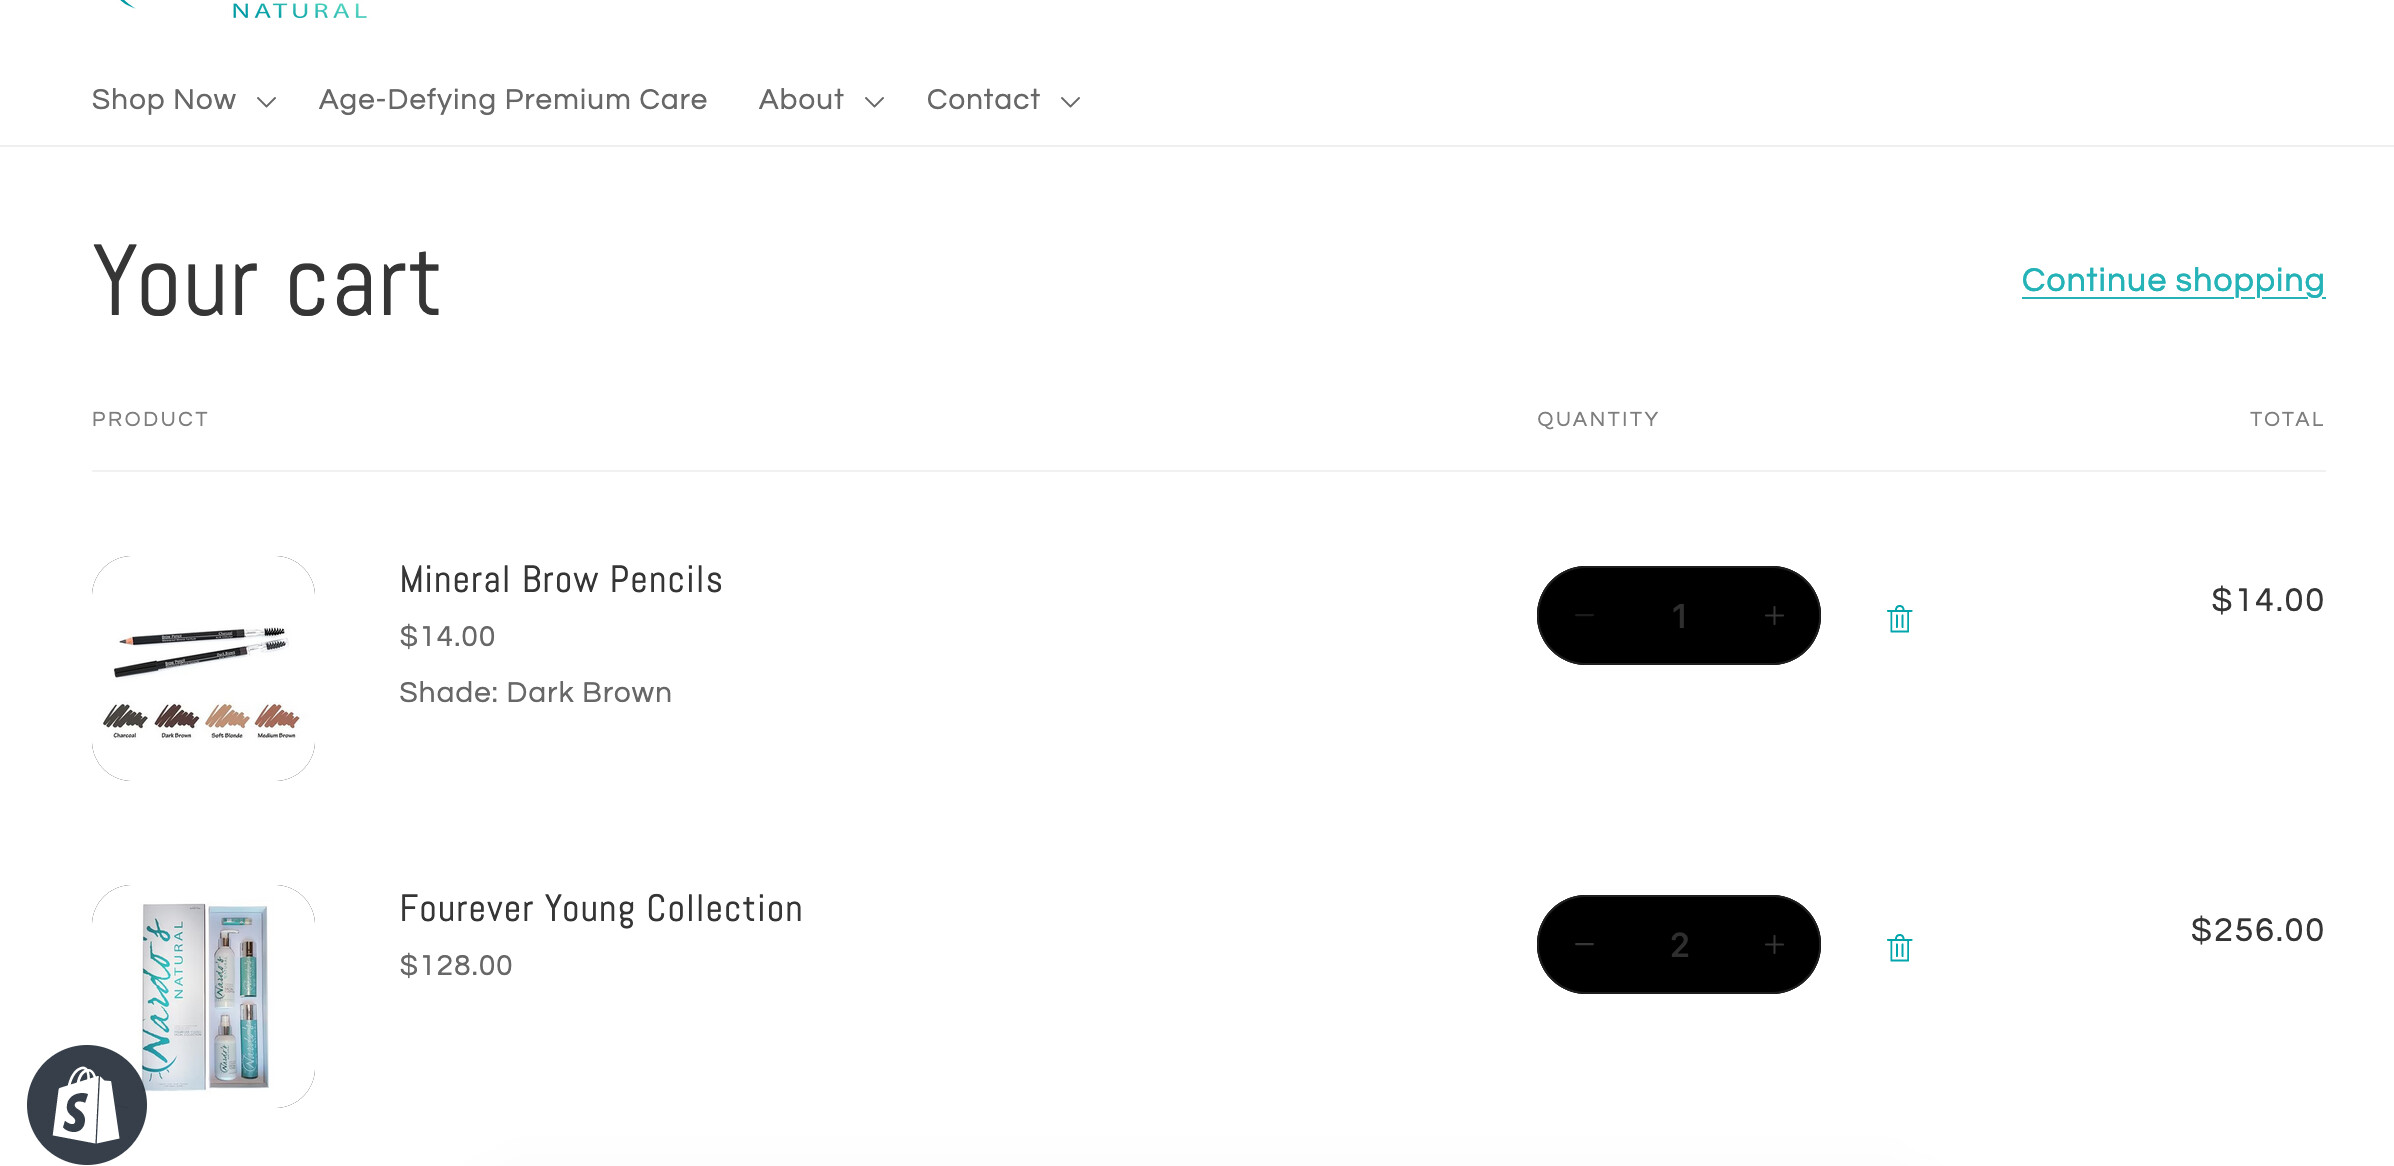2394x1166 pixels.
Task: Decrease Fourever Young Collection quantity with minus
Action: [x=1584, y=945]
